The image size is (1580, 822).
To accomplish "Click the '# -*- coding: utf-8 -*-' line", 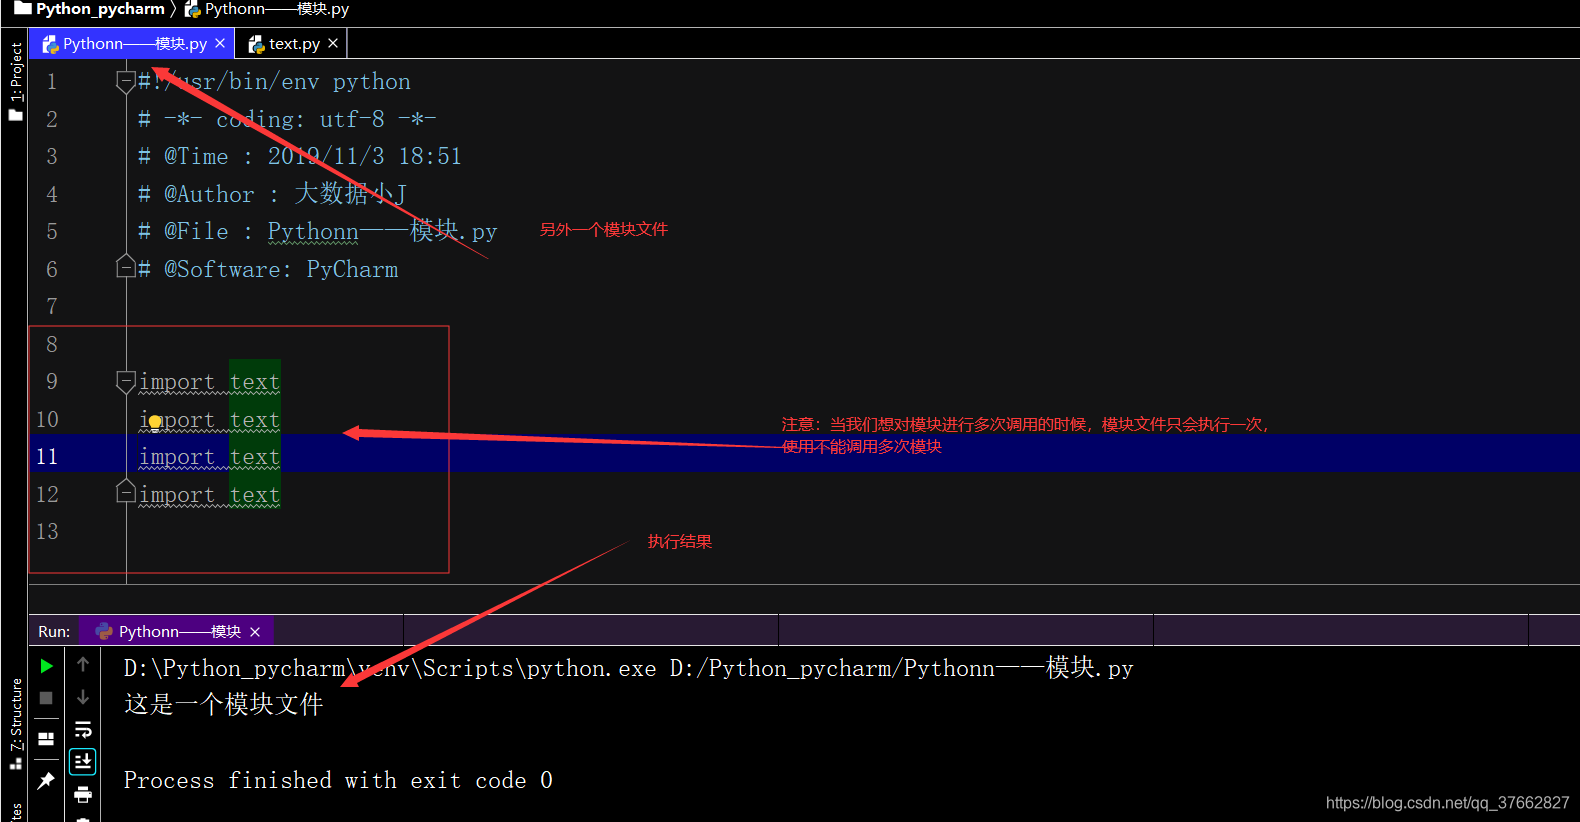I will [x=287, y=119].
